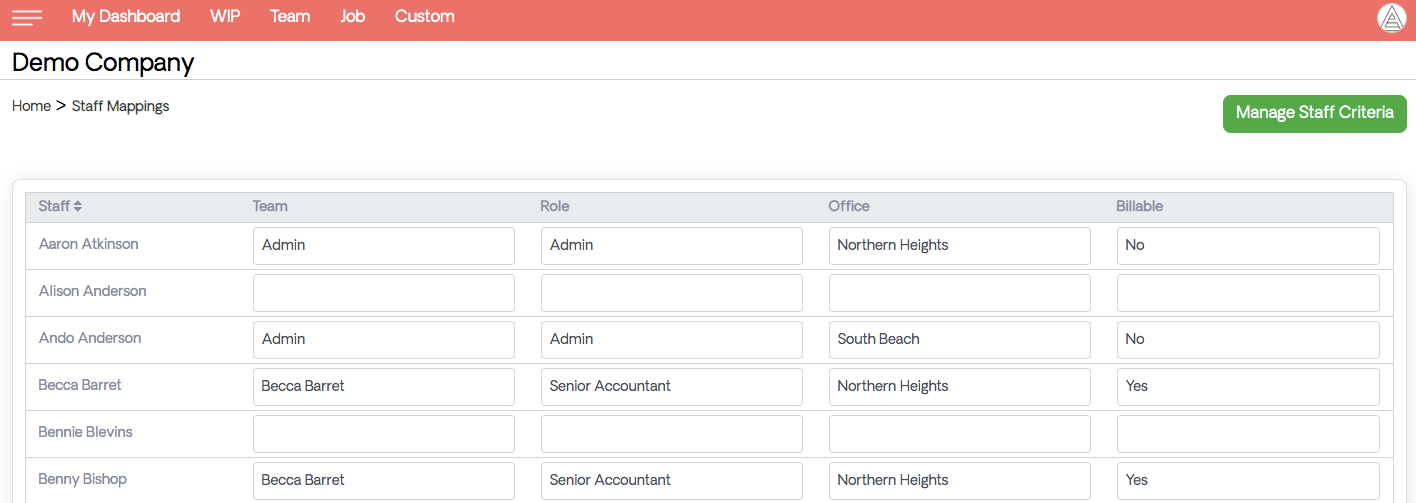The height and width of the screenshot is (503, 1416).
Task: Click the Demo Company title
Action: click(103, 62)
